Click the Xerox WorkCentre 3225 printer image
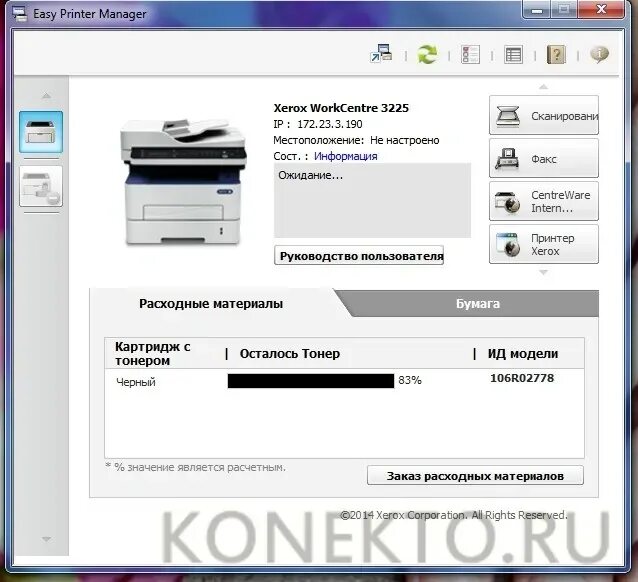This screenshot has width=638, height=582. click(183, 182)
